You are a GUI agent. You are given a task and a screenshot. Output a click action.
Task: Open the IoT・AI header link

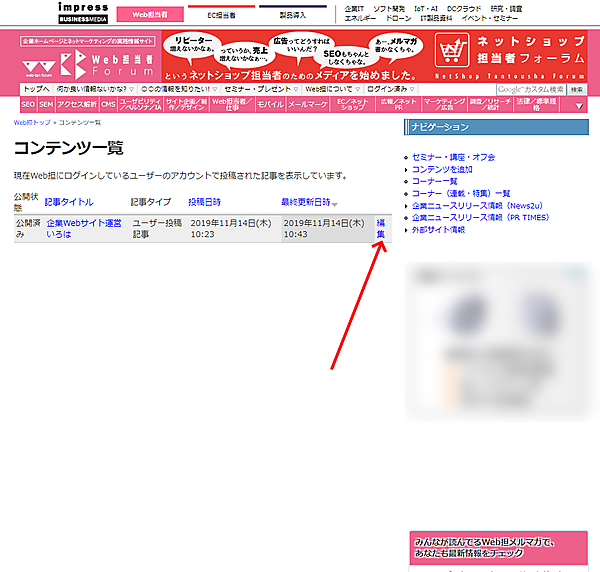426,9
